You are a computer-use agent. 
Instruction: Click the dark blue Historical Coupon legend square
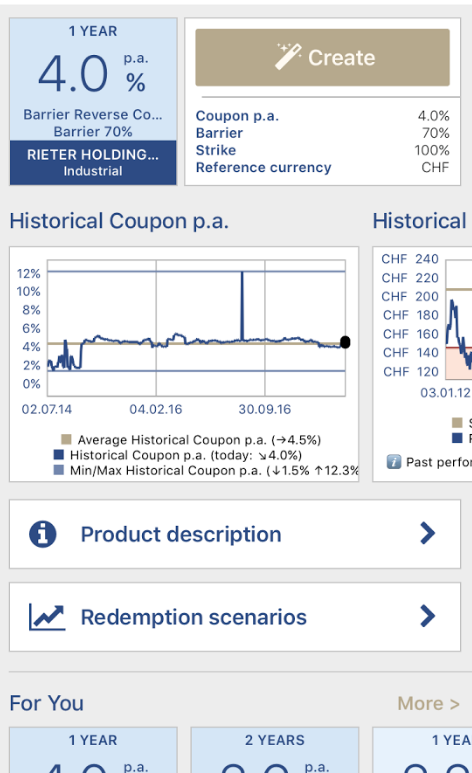coord(59,455)
